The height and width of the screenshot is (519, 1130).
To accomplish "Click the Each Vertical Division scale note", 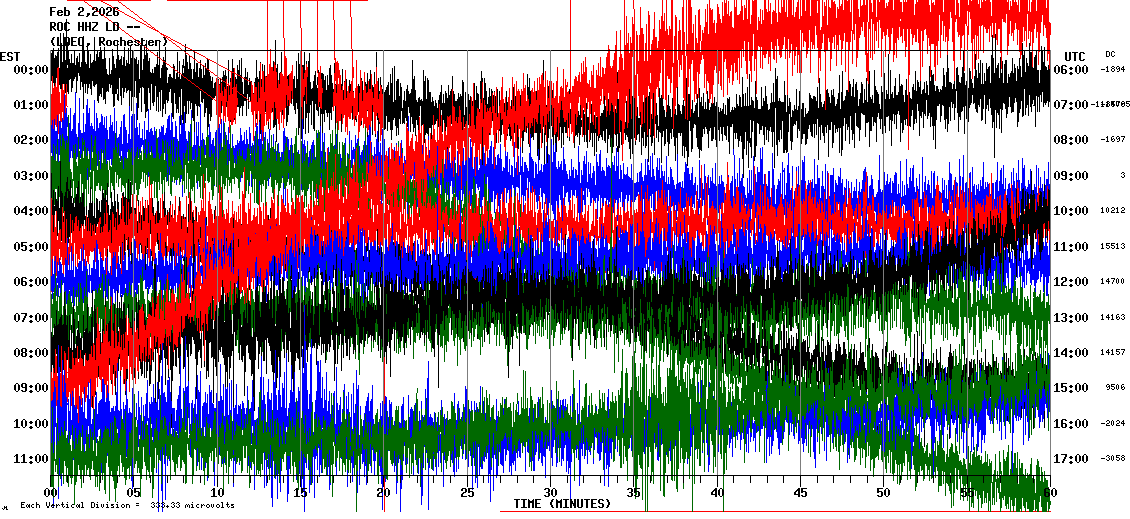I will pos(127,506).
